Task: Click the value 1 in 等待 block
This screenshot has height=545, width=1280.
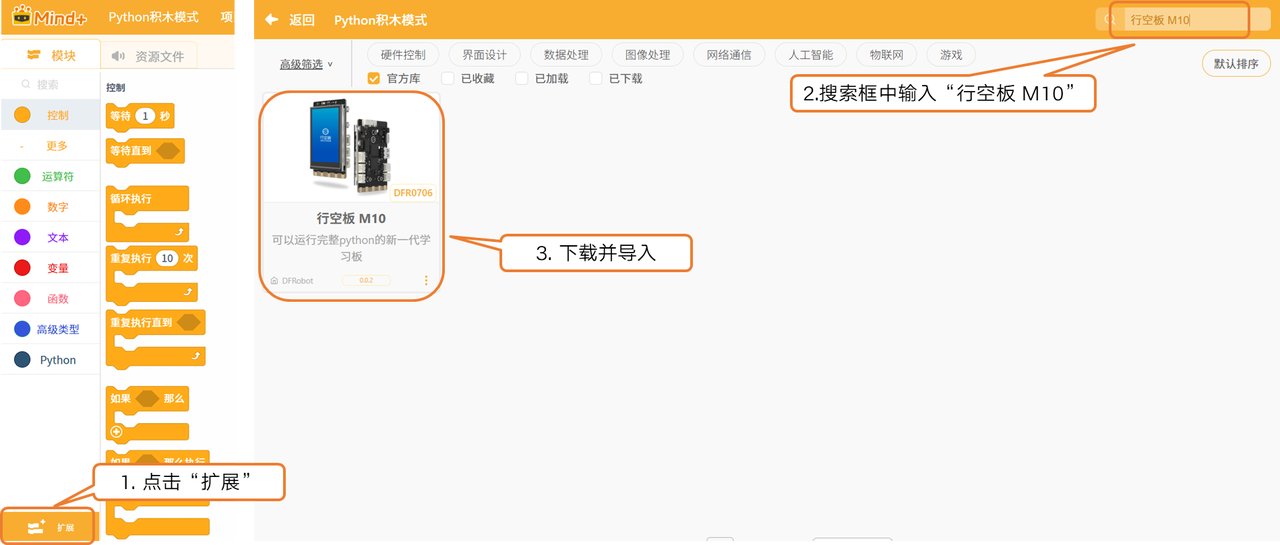Action: 146,116
